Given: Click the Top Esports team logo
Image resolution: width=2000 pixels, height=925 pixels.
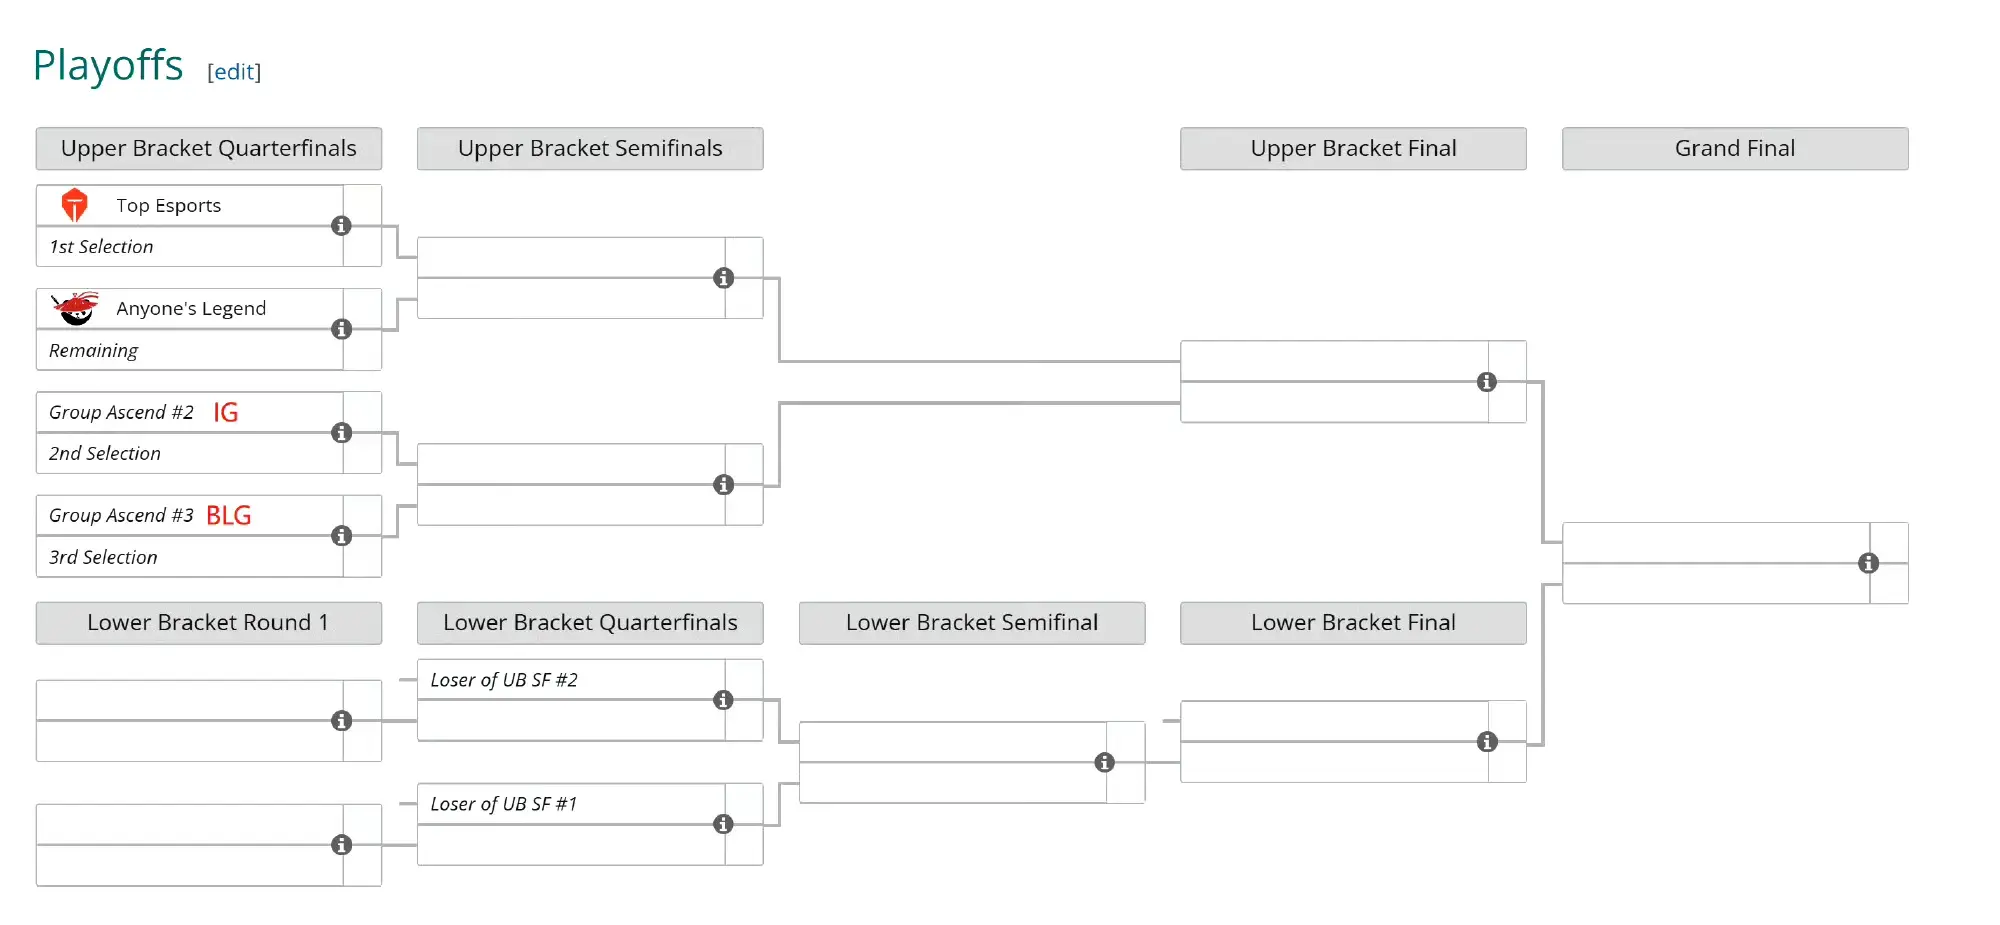Looking at the screenshot, I should 75,205.
